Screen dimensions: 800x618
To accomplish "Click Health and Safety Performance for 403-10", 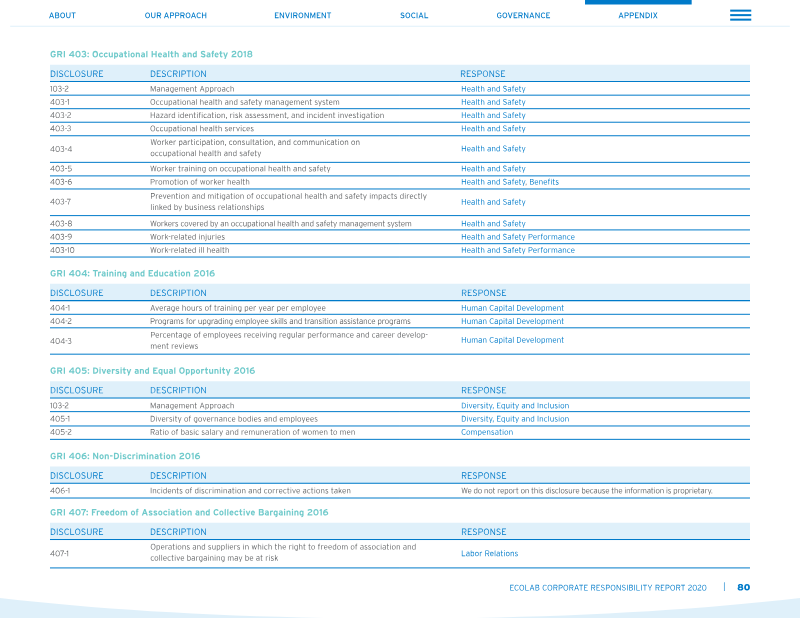I will click(x=518, y=250).
